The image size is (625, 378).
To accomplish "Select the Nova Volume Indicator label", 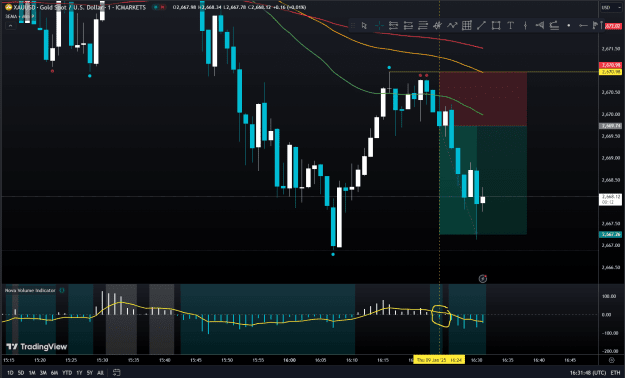I will point(30,290).
